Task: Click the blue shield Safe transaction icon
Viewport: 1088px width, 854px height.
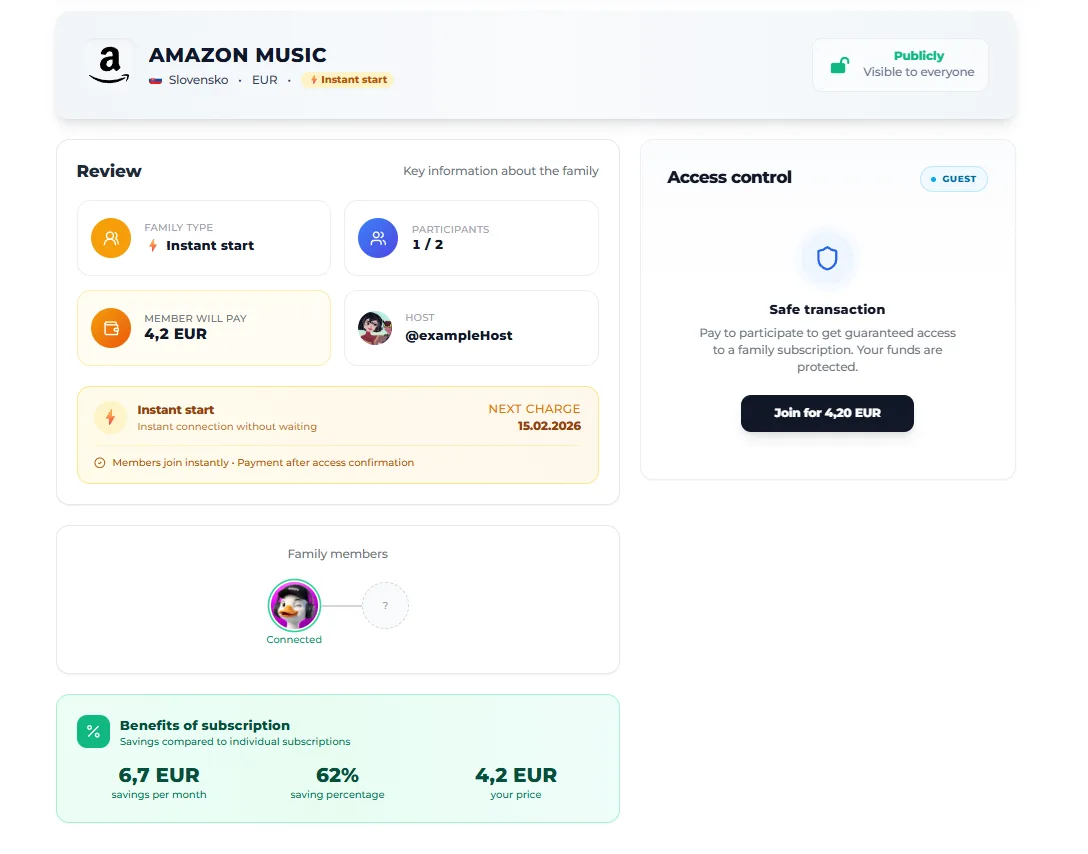Action: coord(827,259)
